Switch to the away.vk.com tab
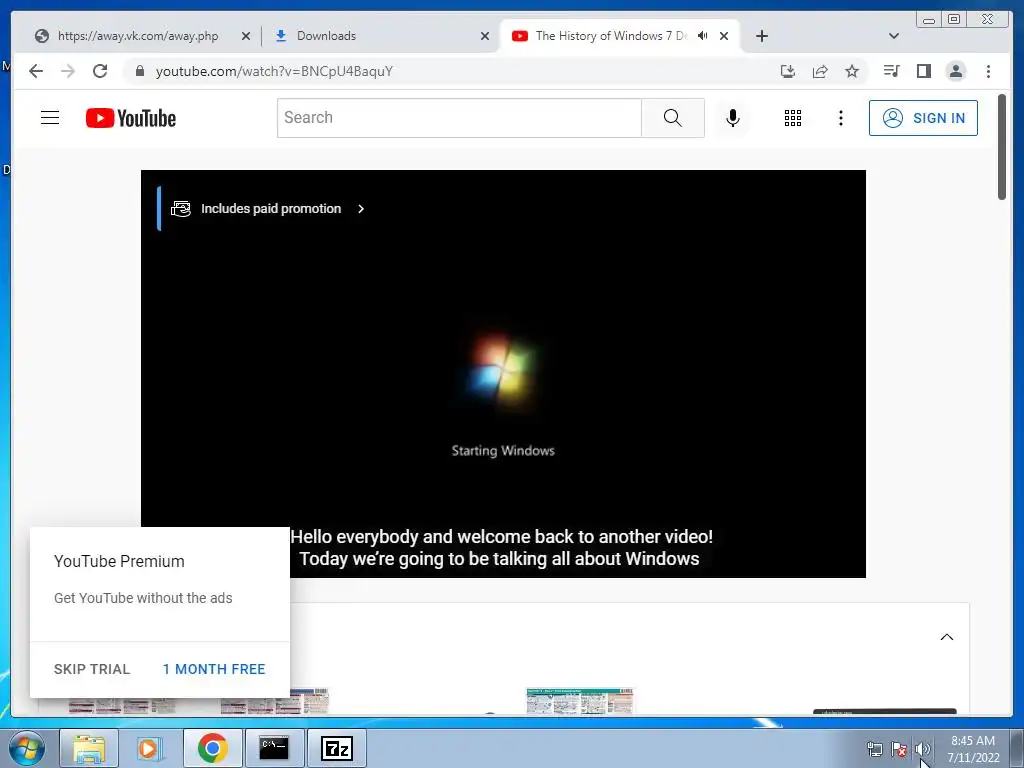The image size is (1024, 768). [x=137, y=36]
